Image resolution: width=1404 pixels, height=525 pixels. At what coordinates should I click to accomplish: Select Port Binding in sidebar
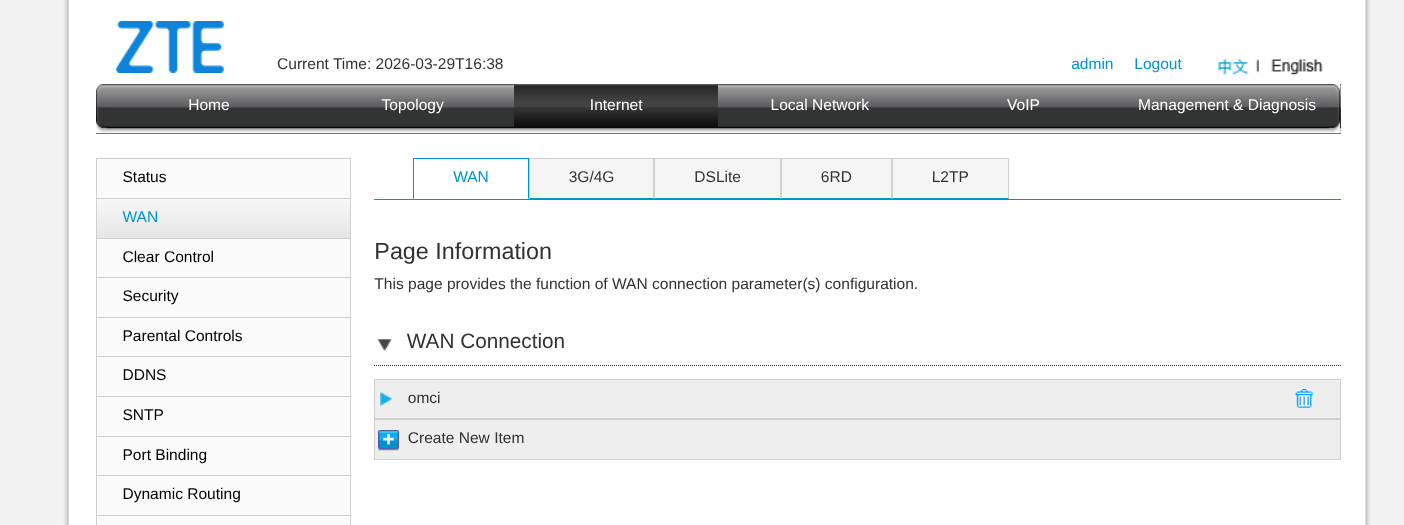coord(164,455)
